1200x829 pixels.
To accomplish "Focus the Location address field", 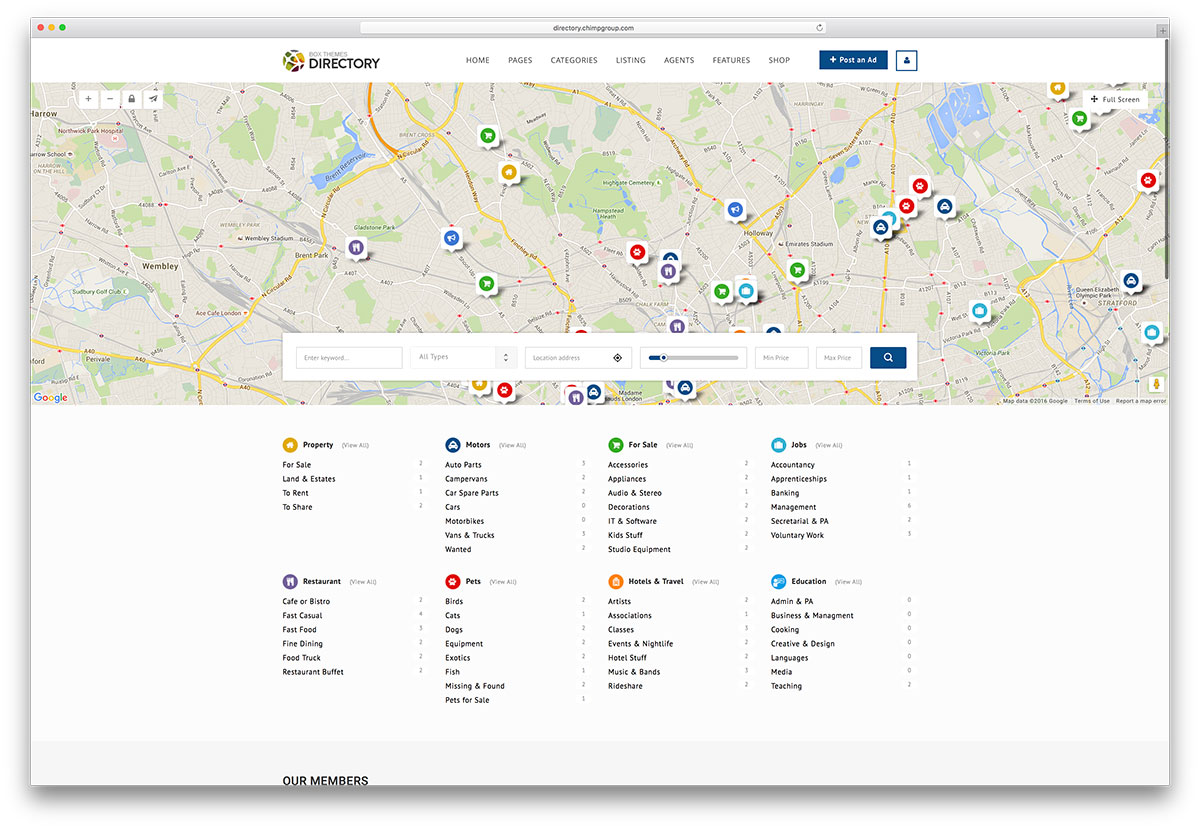I will tap(578, 358).
